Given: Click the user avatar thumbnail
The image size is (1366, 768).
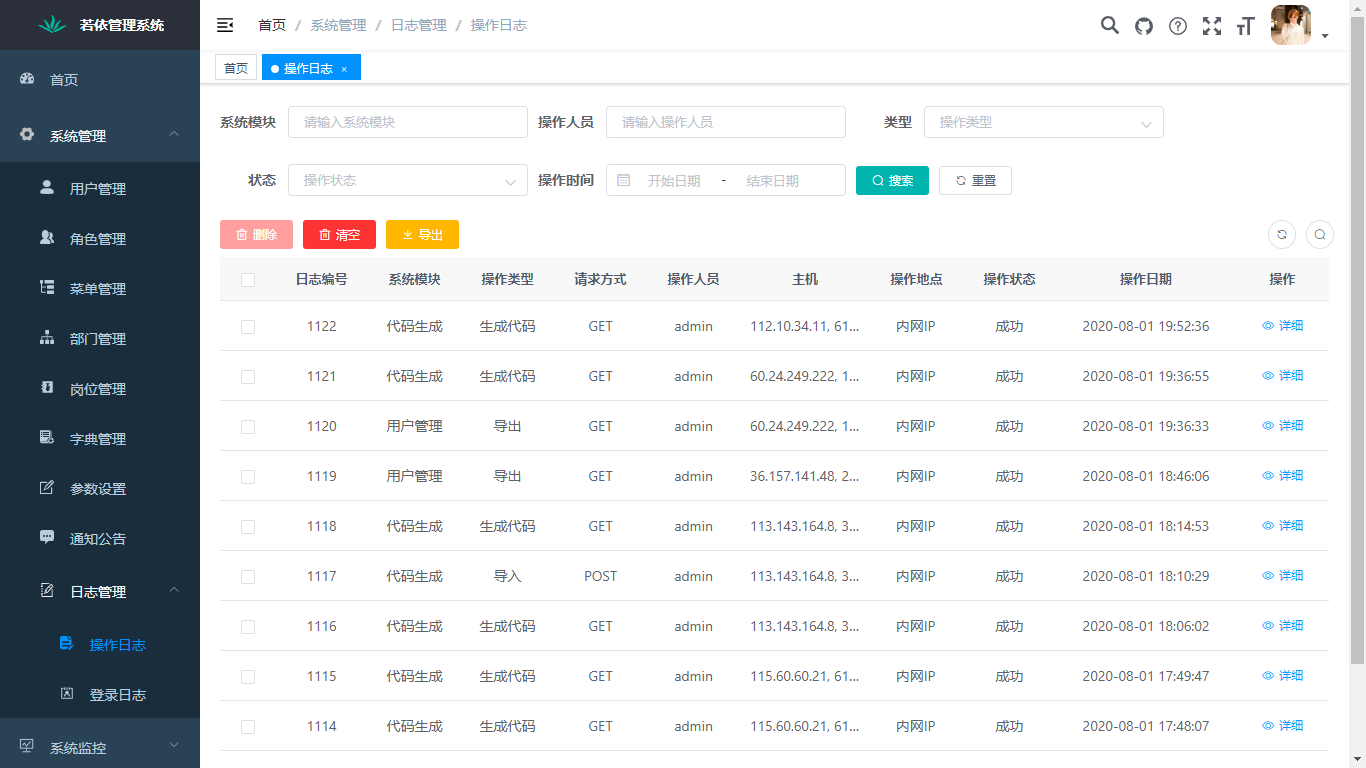Looking at the screenshot, I should click(x=1291, y=25).
